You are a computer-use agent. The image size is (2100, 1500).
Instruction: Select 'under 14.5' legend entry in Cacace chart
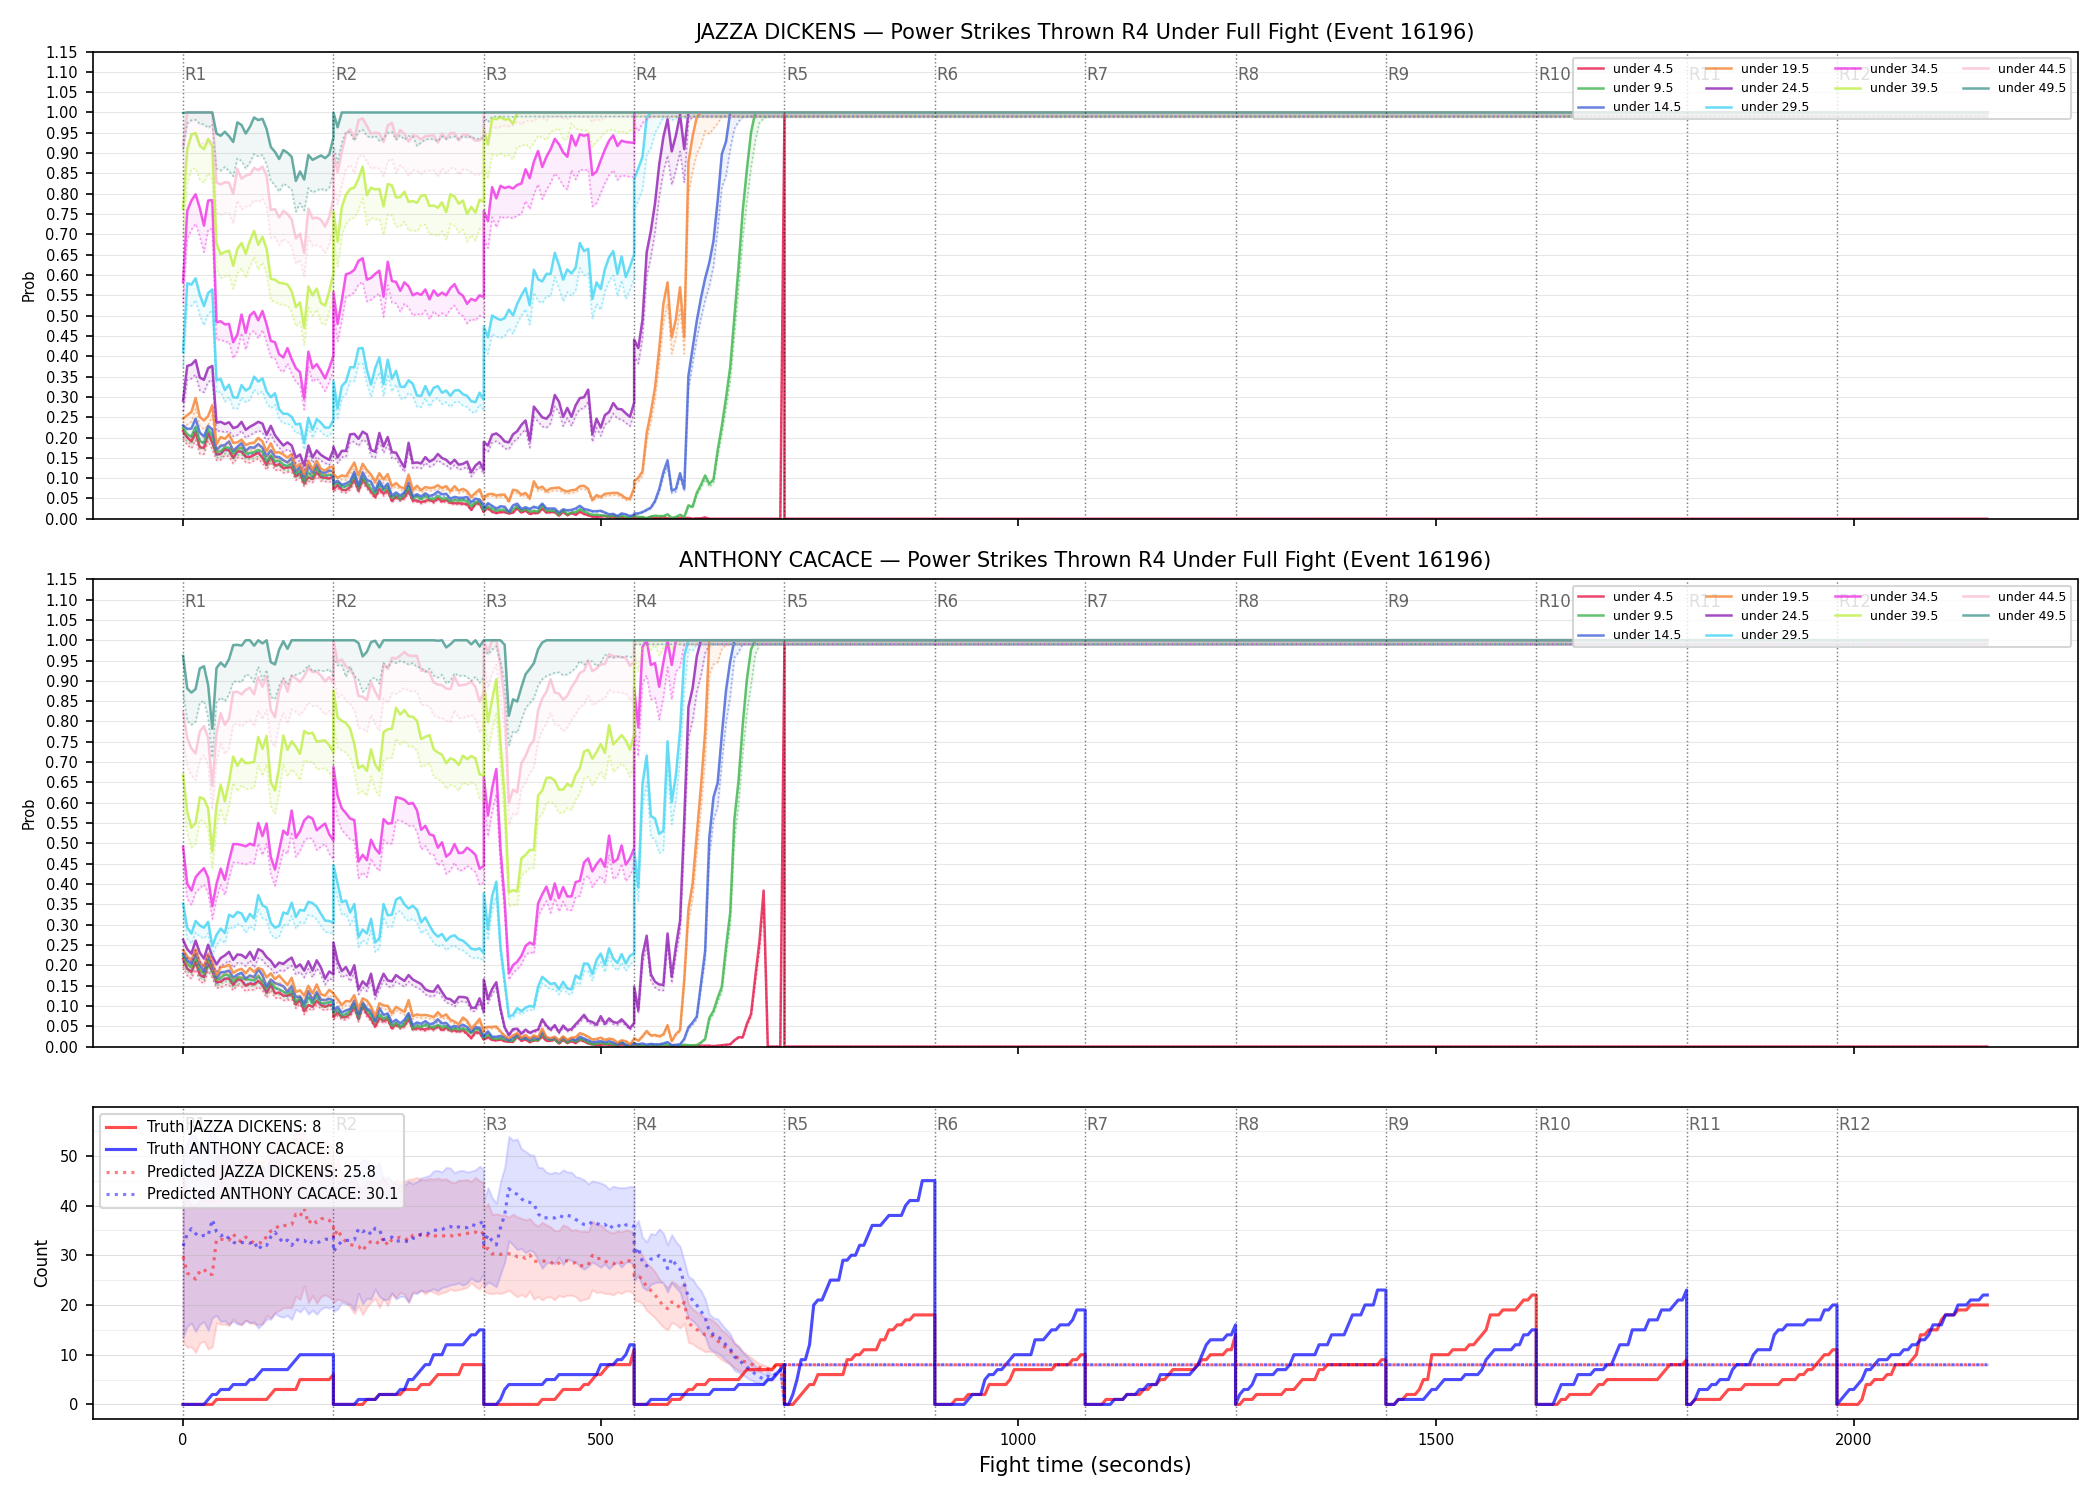coord(1629,635)
